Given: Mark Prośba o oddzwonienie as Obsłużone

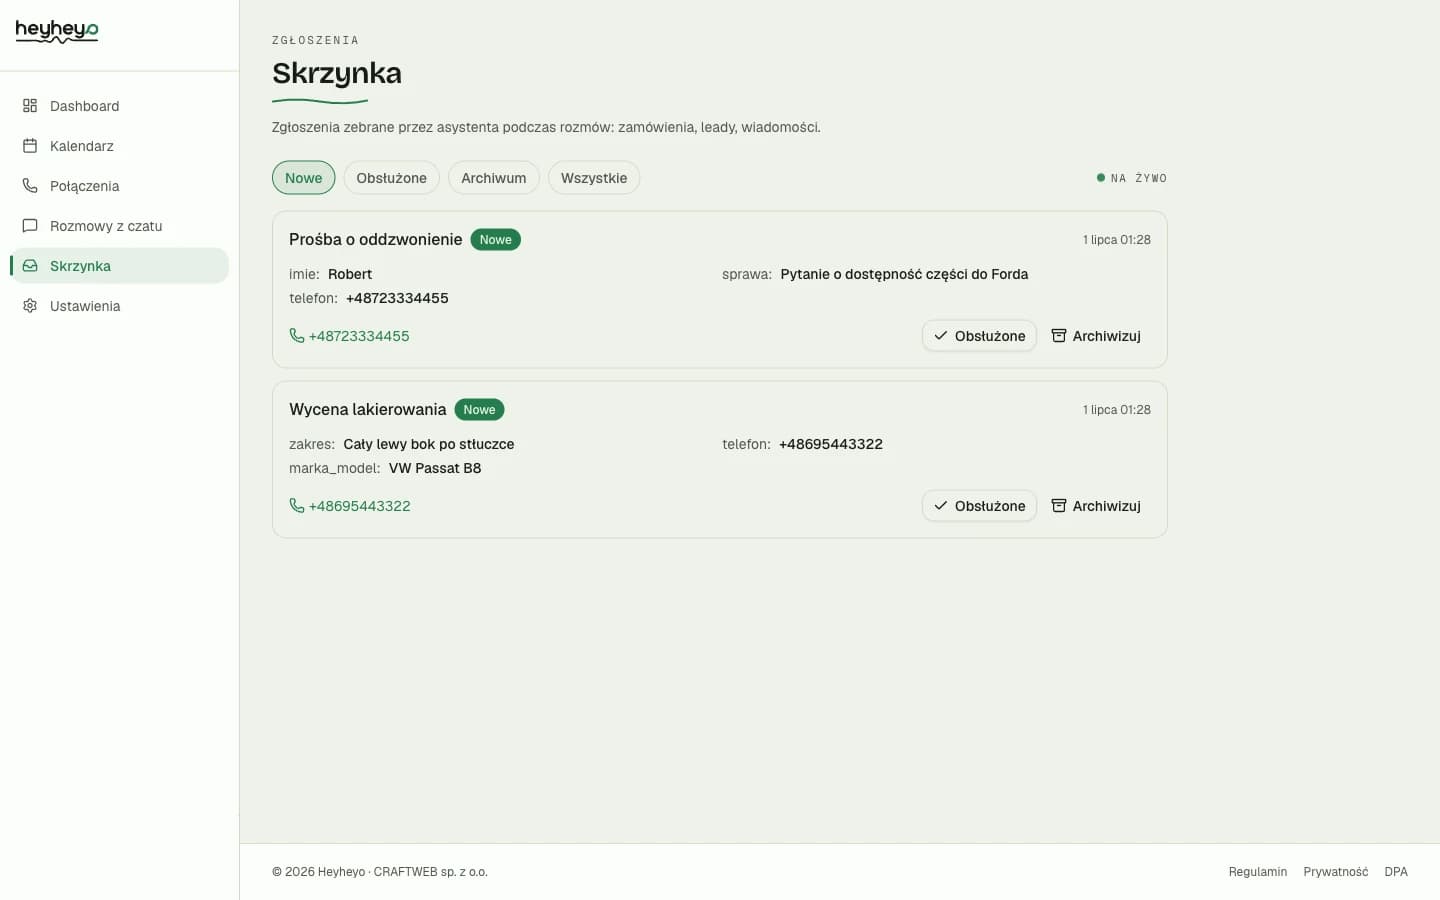Looking at the screenshot, I should point(979,336).
